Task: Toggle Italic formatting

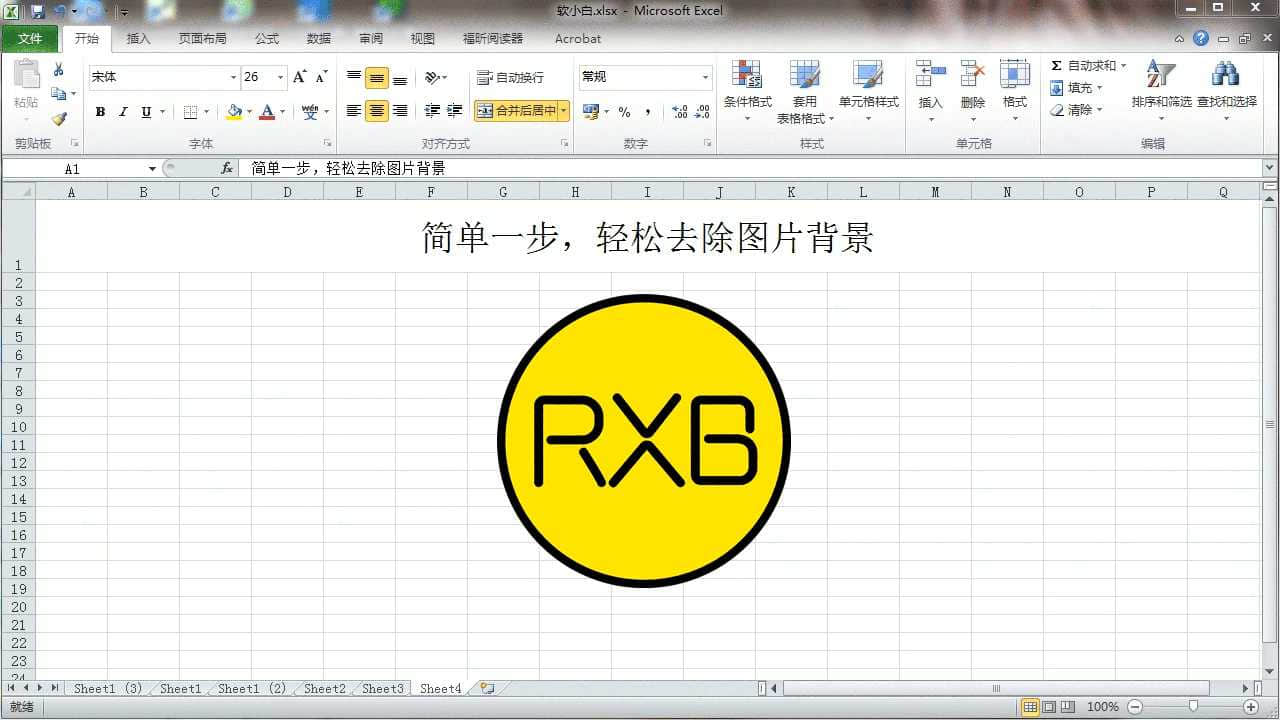Action: (123, 112)
